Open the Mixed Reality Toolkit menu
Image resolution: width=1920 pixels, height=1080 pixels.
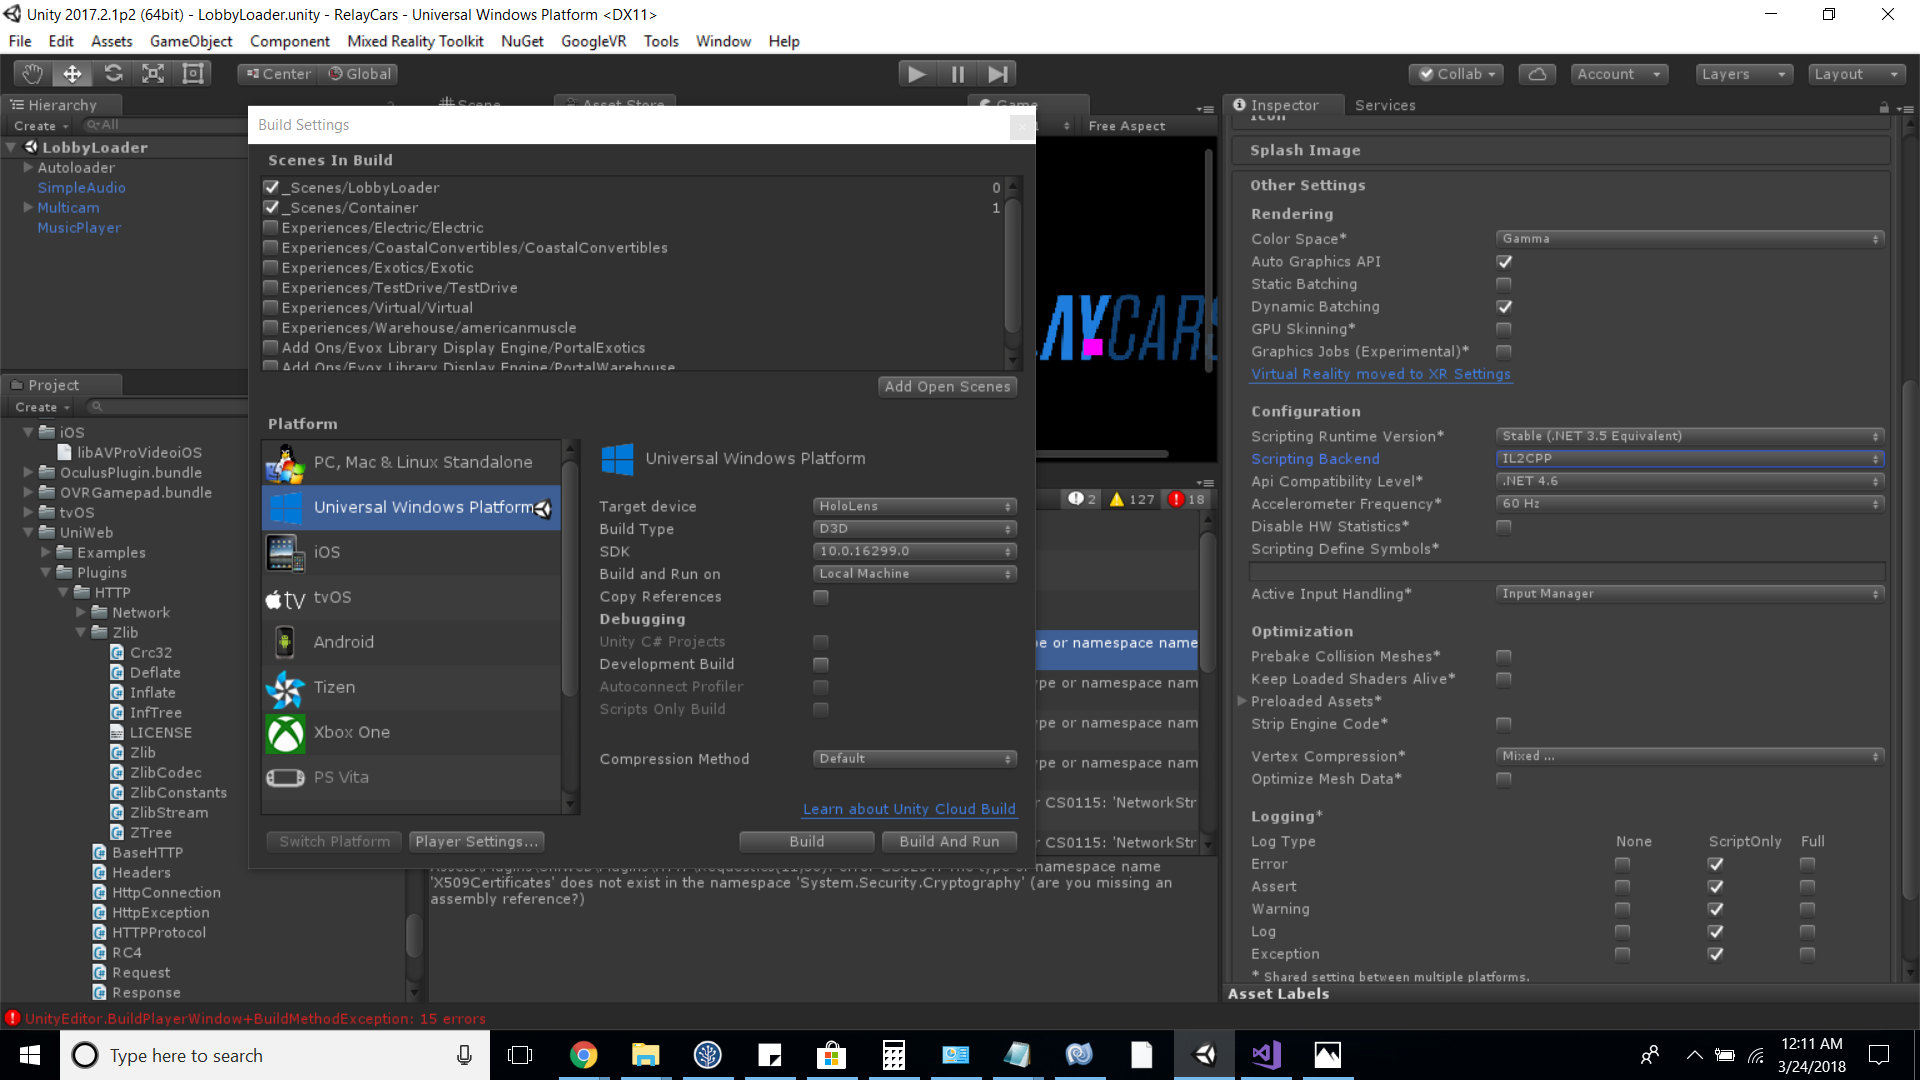click(415, 41)
